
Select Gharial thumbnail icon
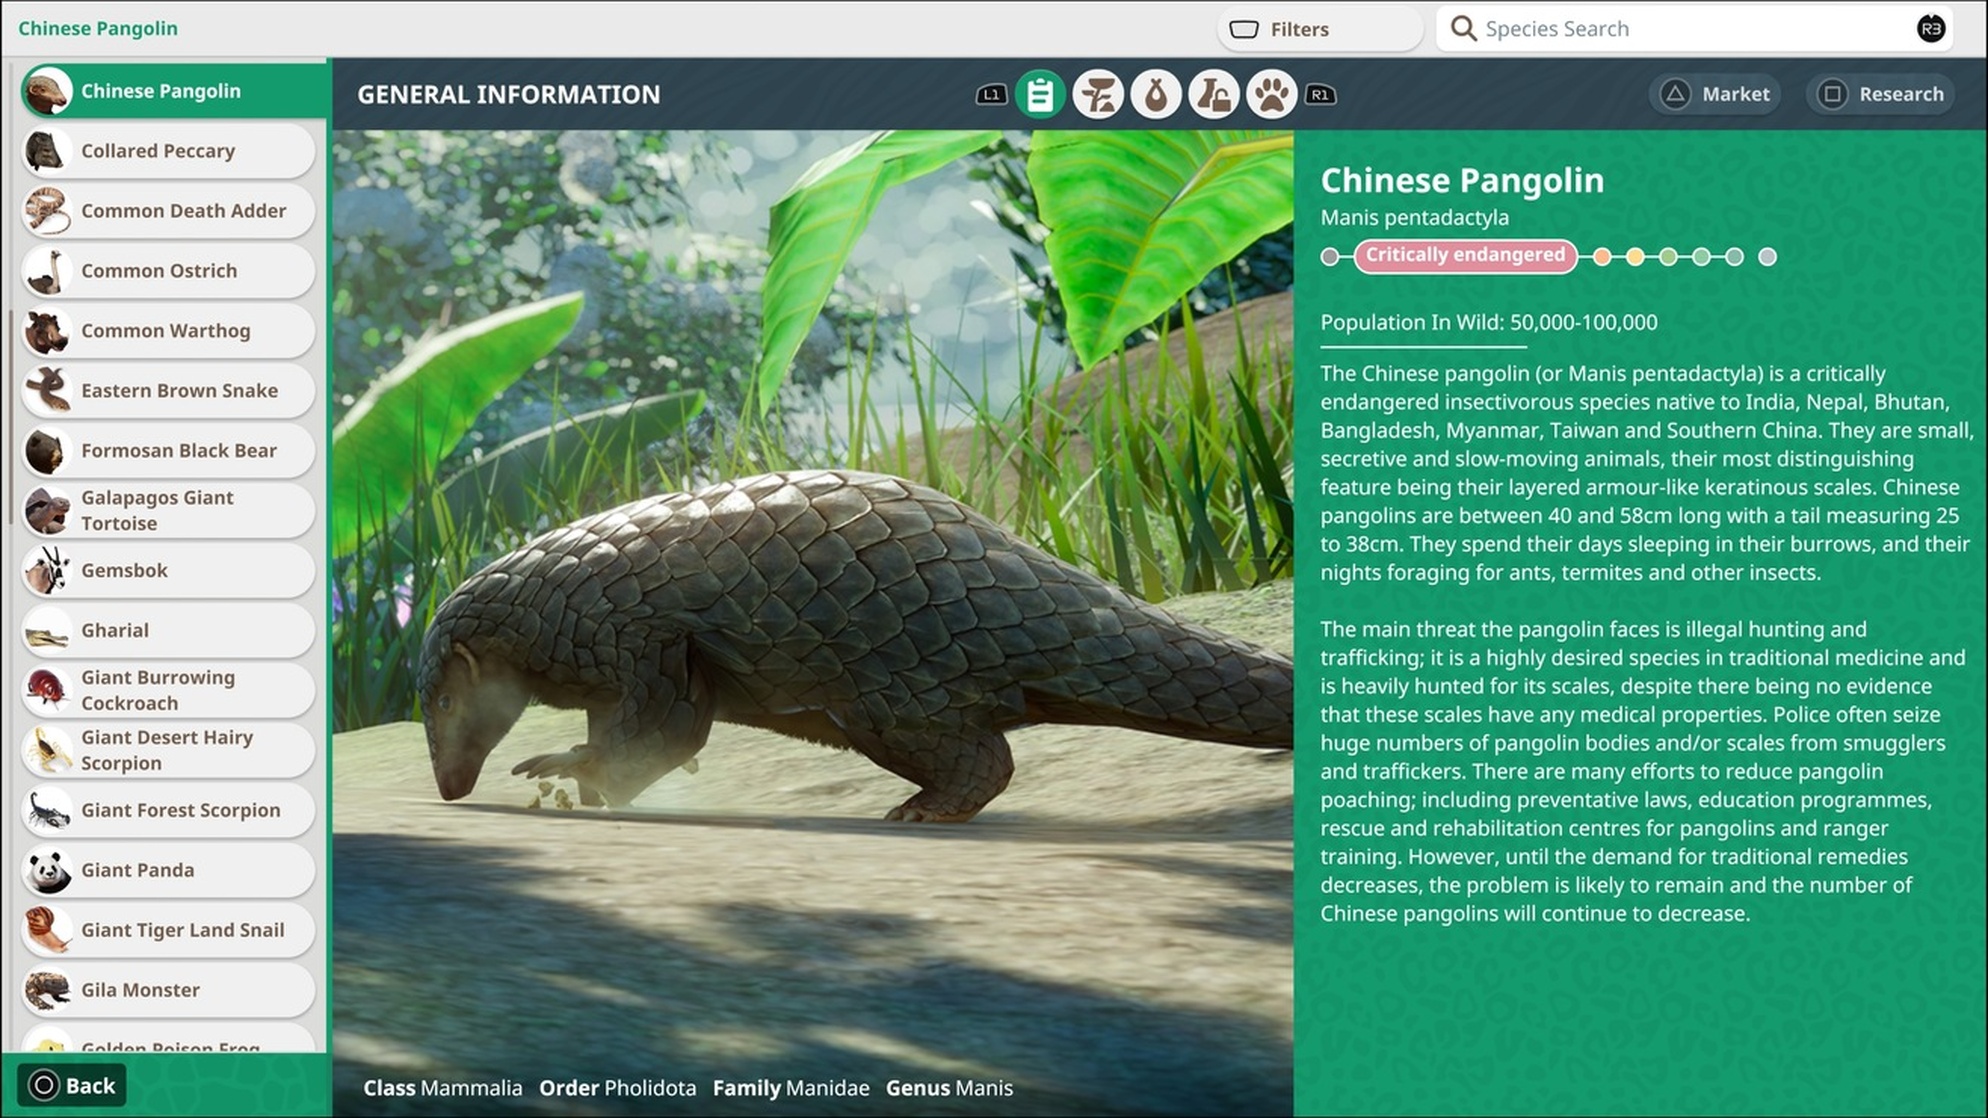(x=47, y=631)
